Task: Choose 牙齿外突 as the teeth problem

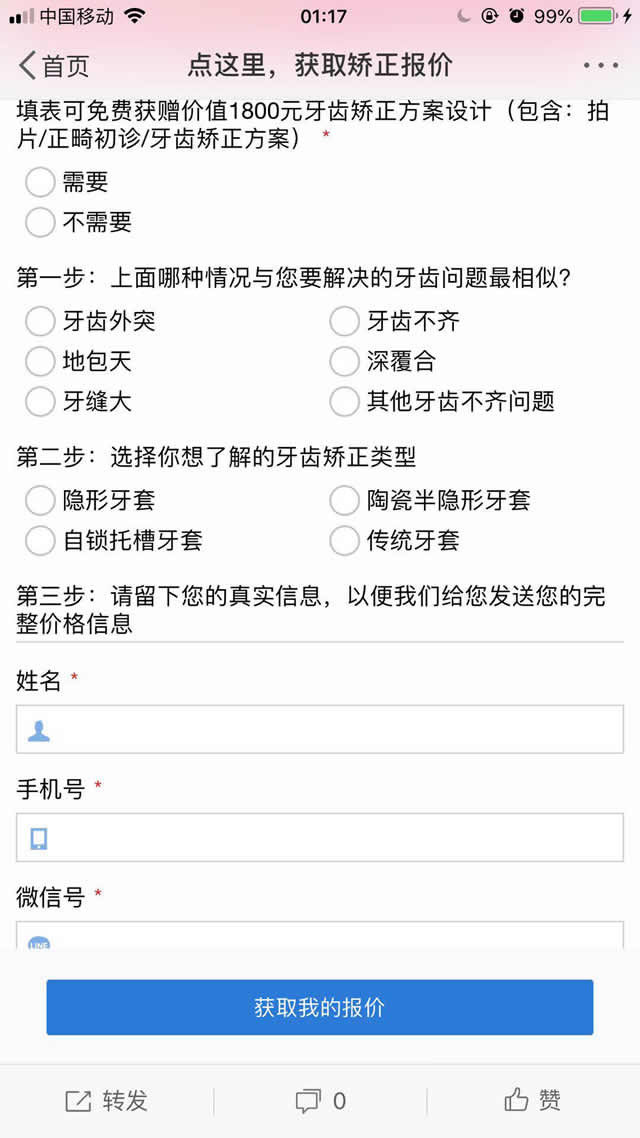Action: 40,321
